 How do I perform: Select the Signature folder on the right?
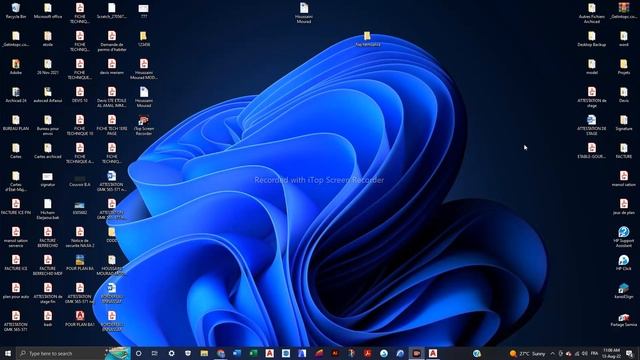(x=624, y=123)
